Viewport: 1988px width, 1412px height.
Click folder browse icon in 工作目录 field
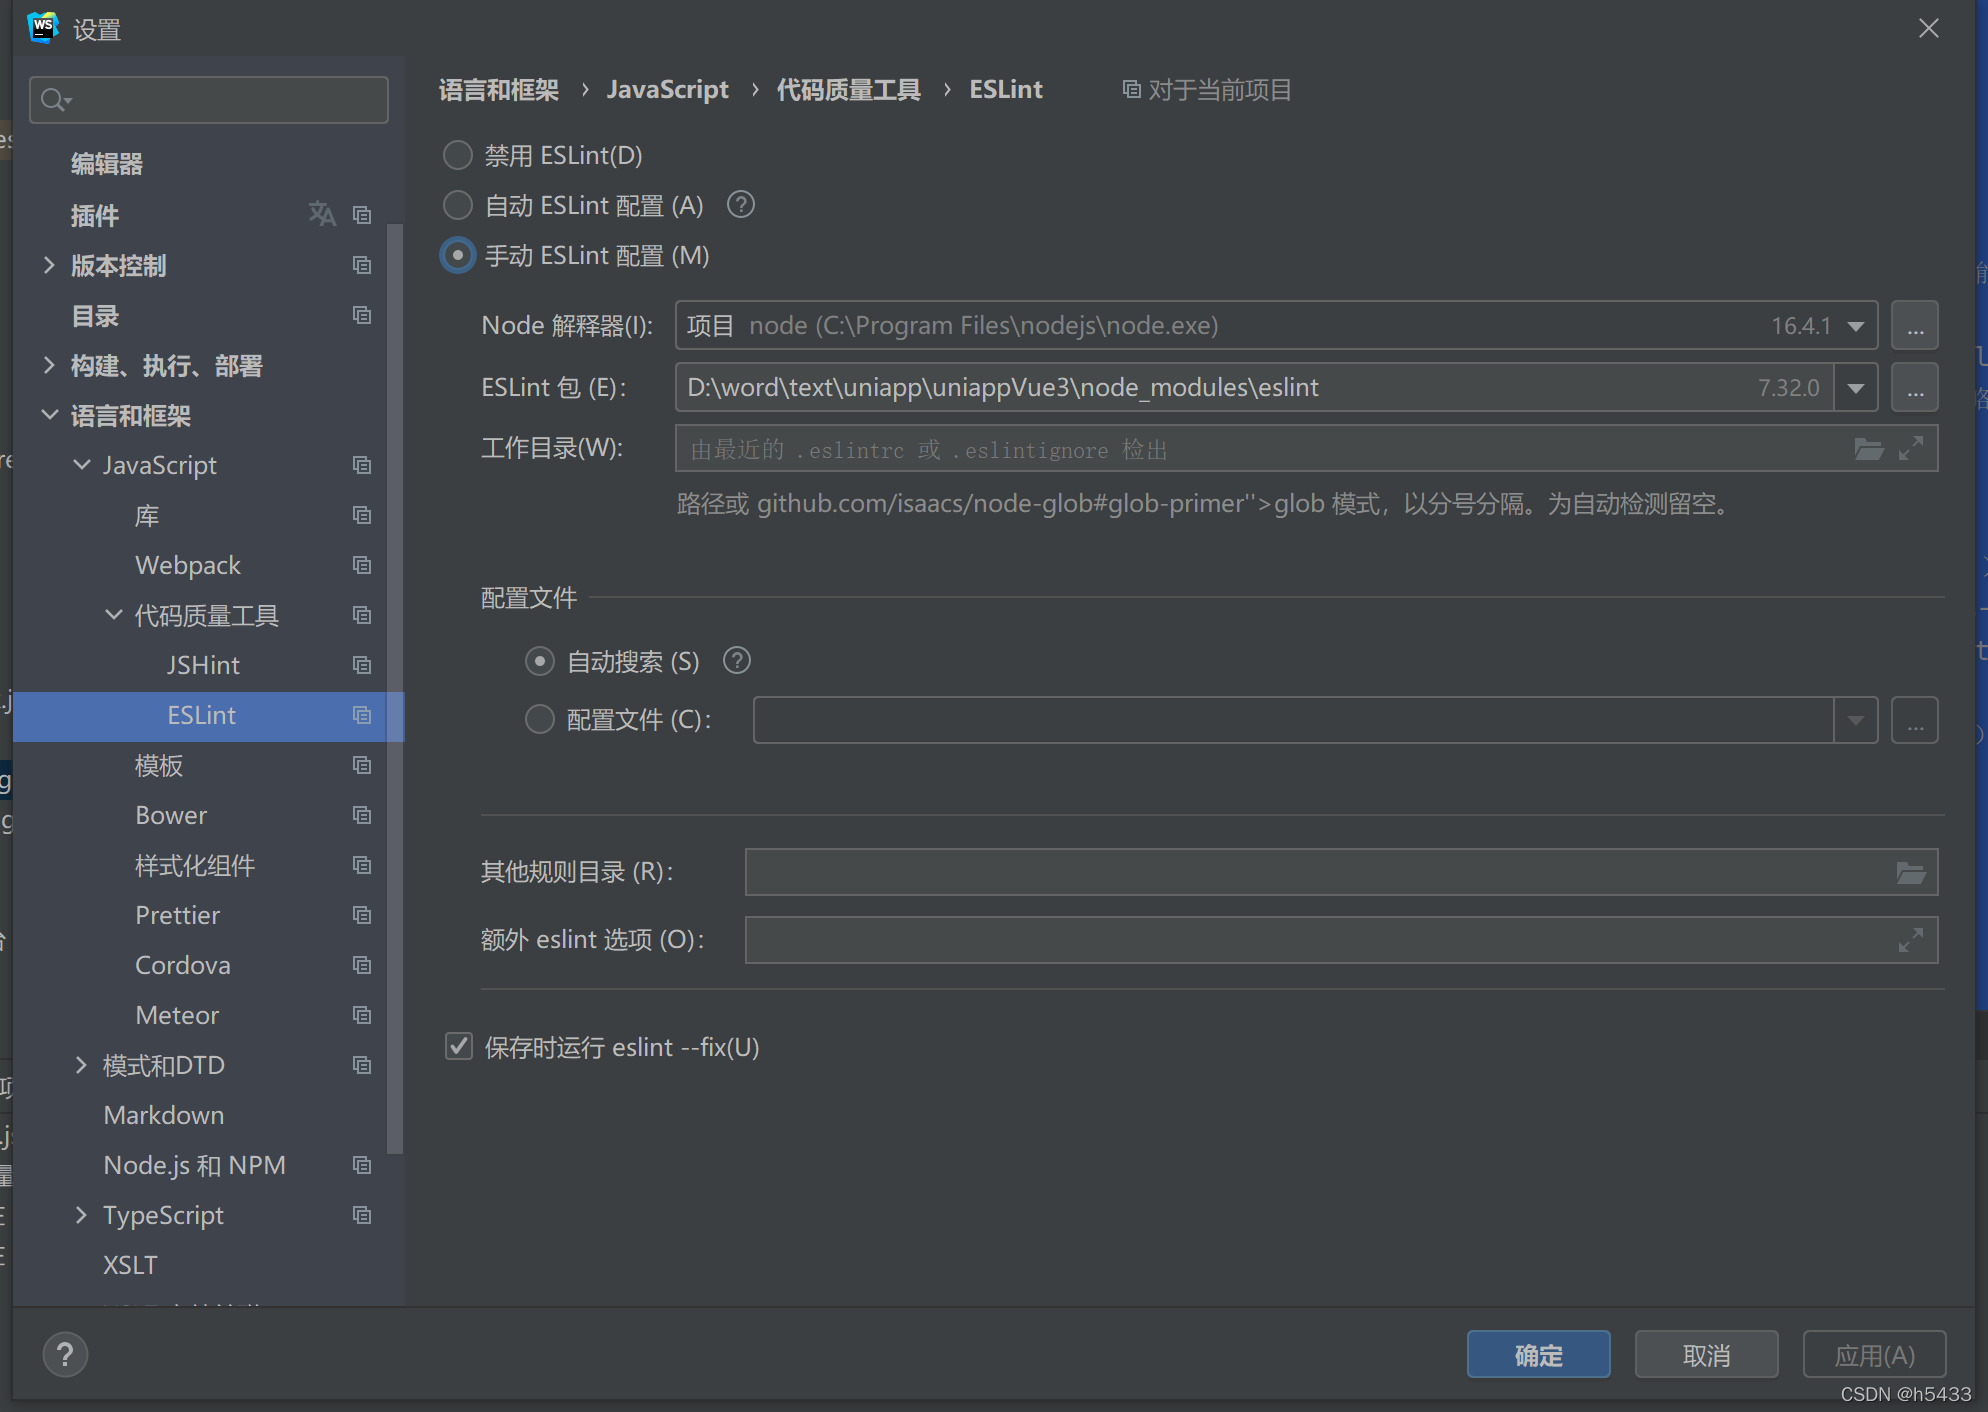1869,449
